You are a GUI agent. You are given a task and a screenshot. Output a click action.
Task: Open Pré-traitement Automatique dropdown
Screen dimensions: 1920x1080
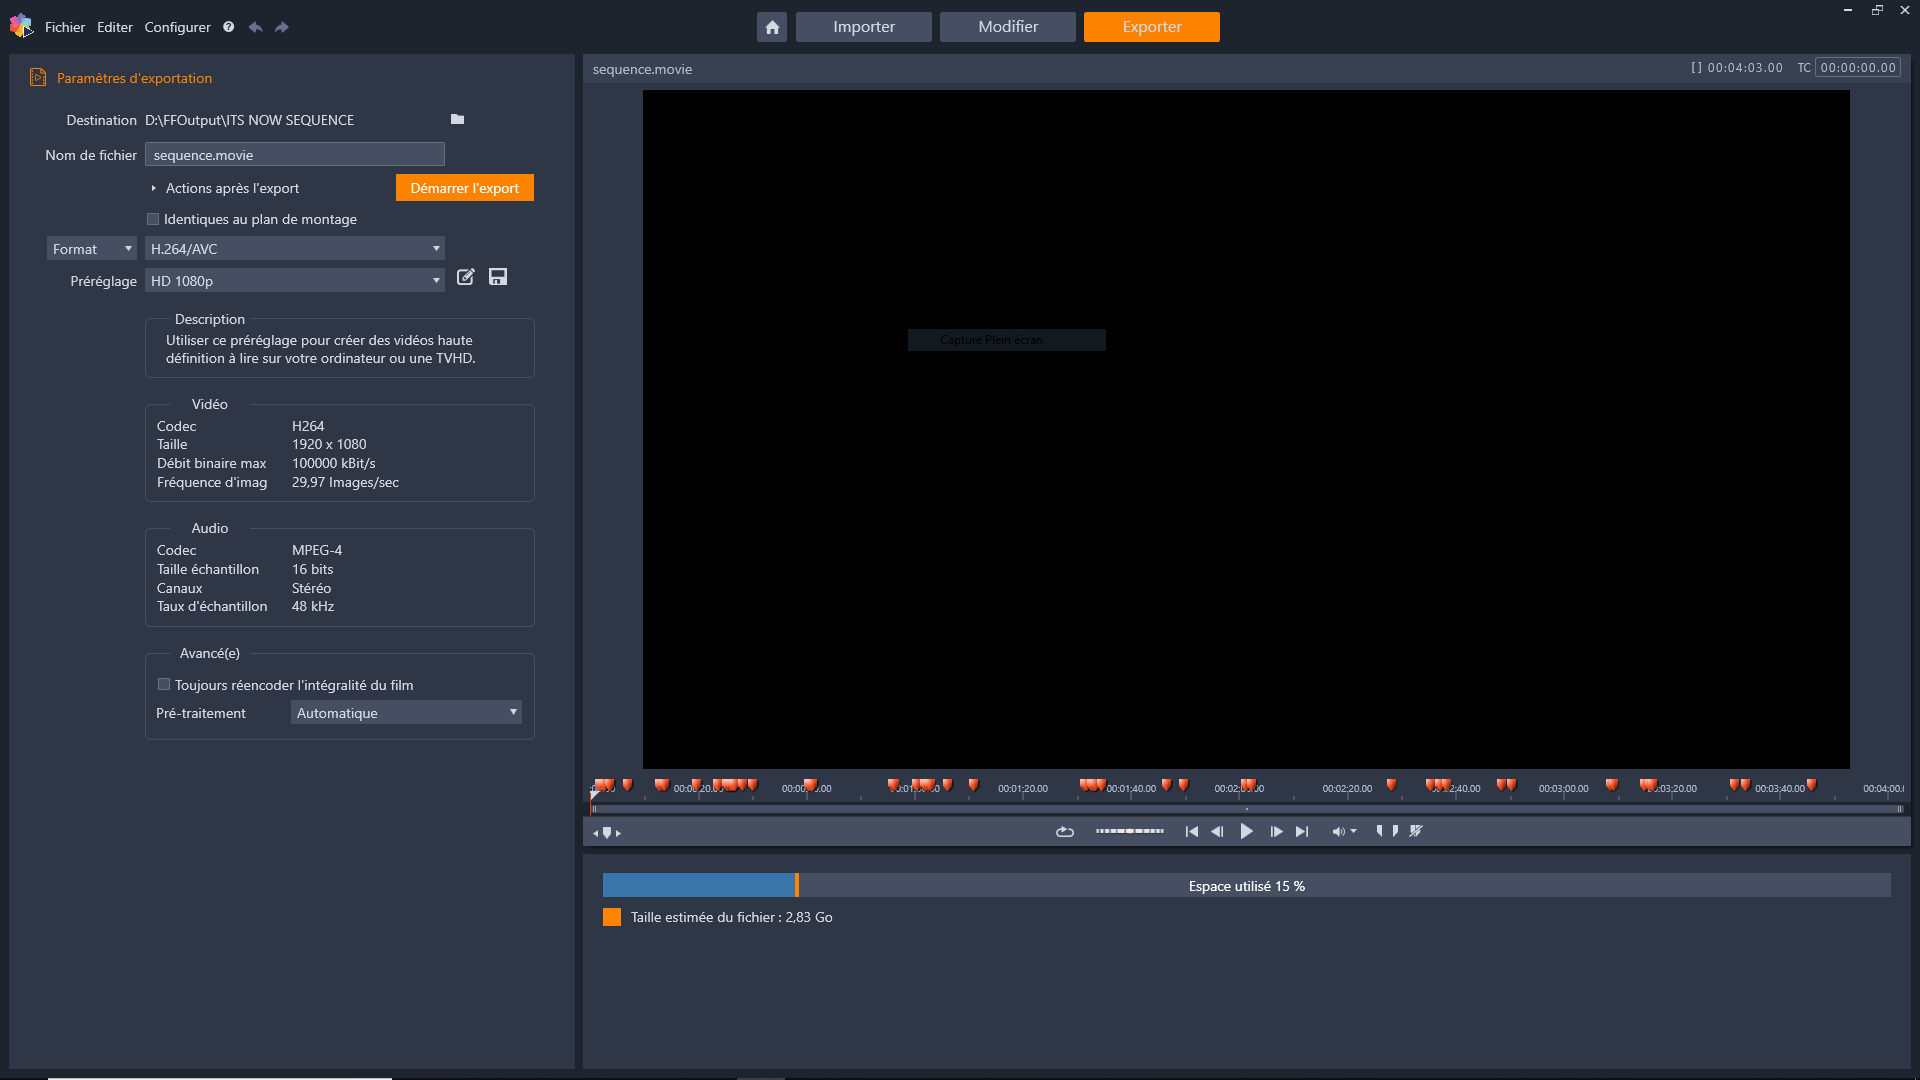[x=406, y=713]
